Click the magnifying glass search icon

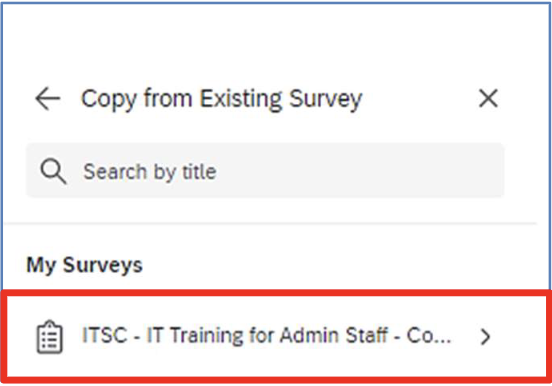coord(53,171)
